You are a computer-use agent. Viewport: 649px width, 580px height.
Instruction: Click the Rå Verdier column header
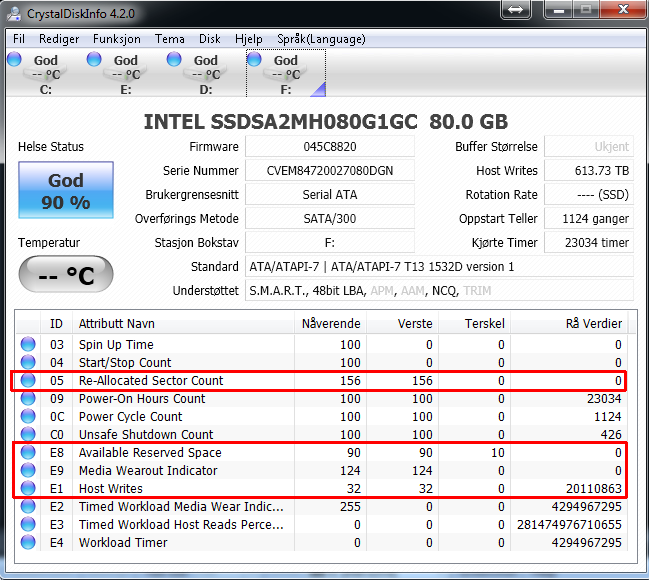[569, 323]
